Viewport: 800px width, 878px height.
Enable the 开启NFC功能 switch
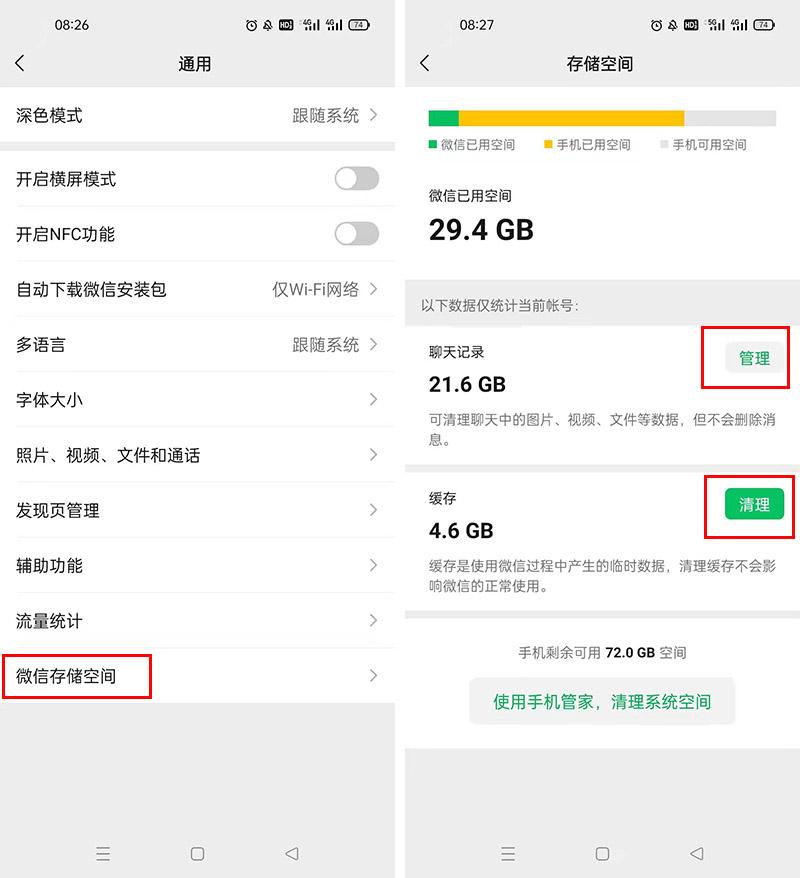(x=356, y=234)
